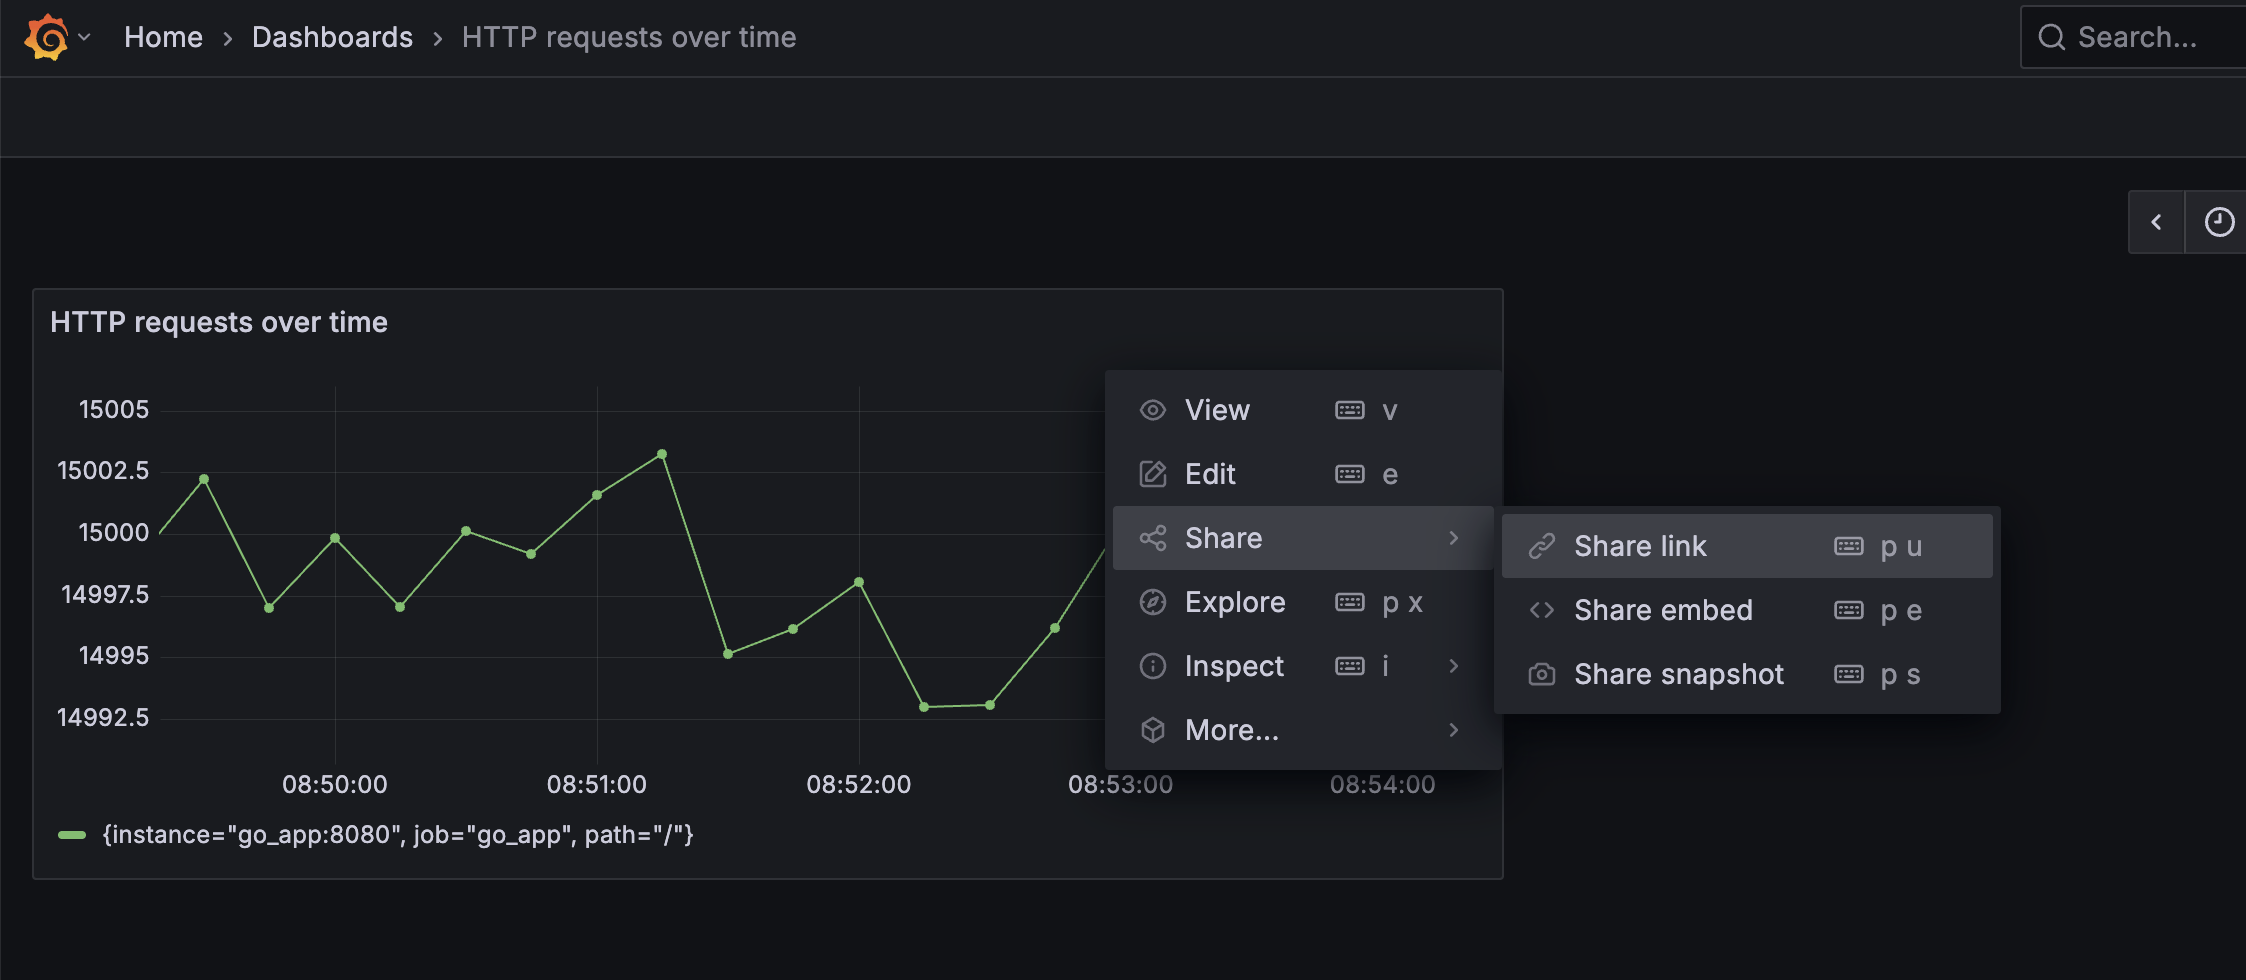2246x980 pixels.
Task: Click the Share snapshot camera icon
Action: tap(1542, 674)
